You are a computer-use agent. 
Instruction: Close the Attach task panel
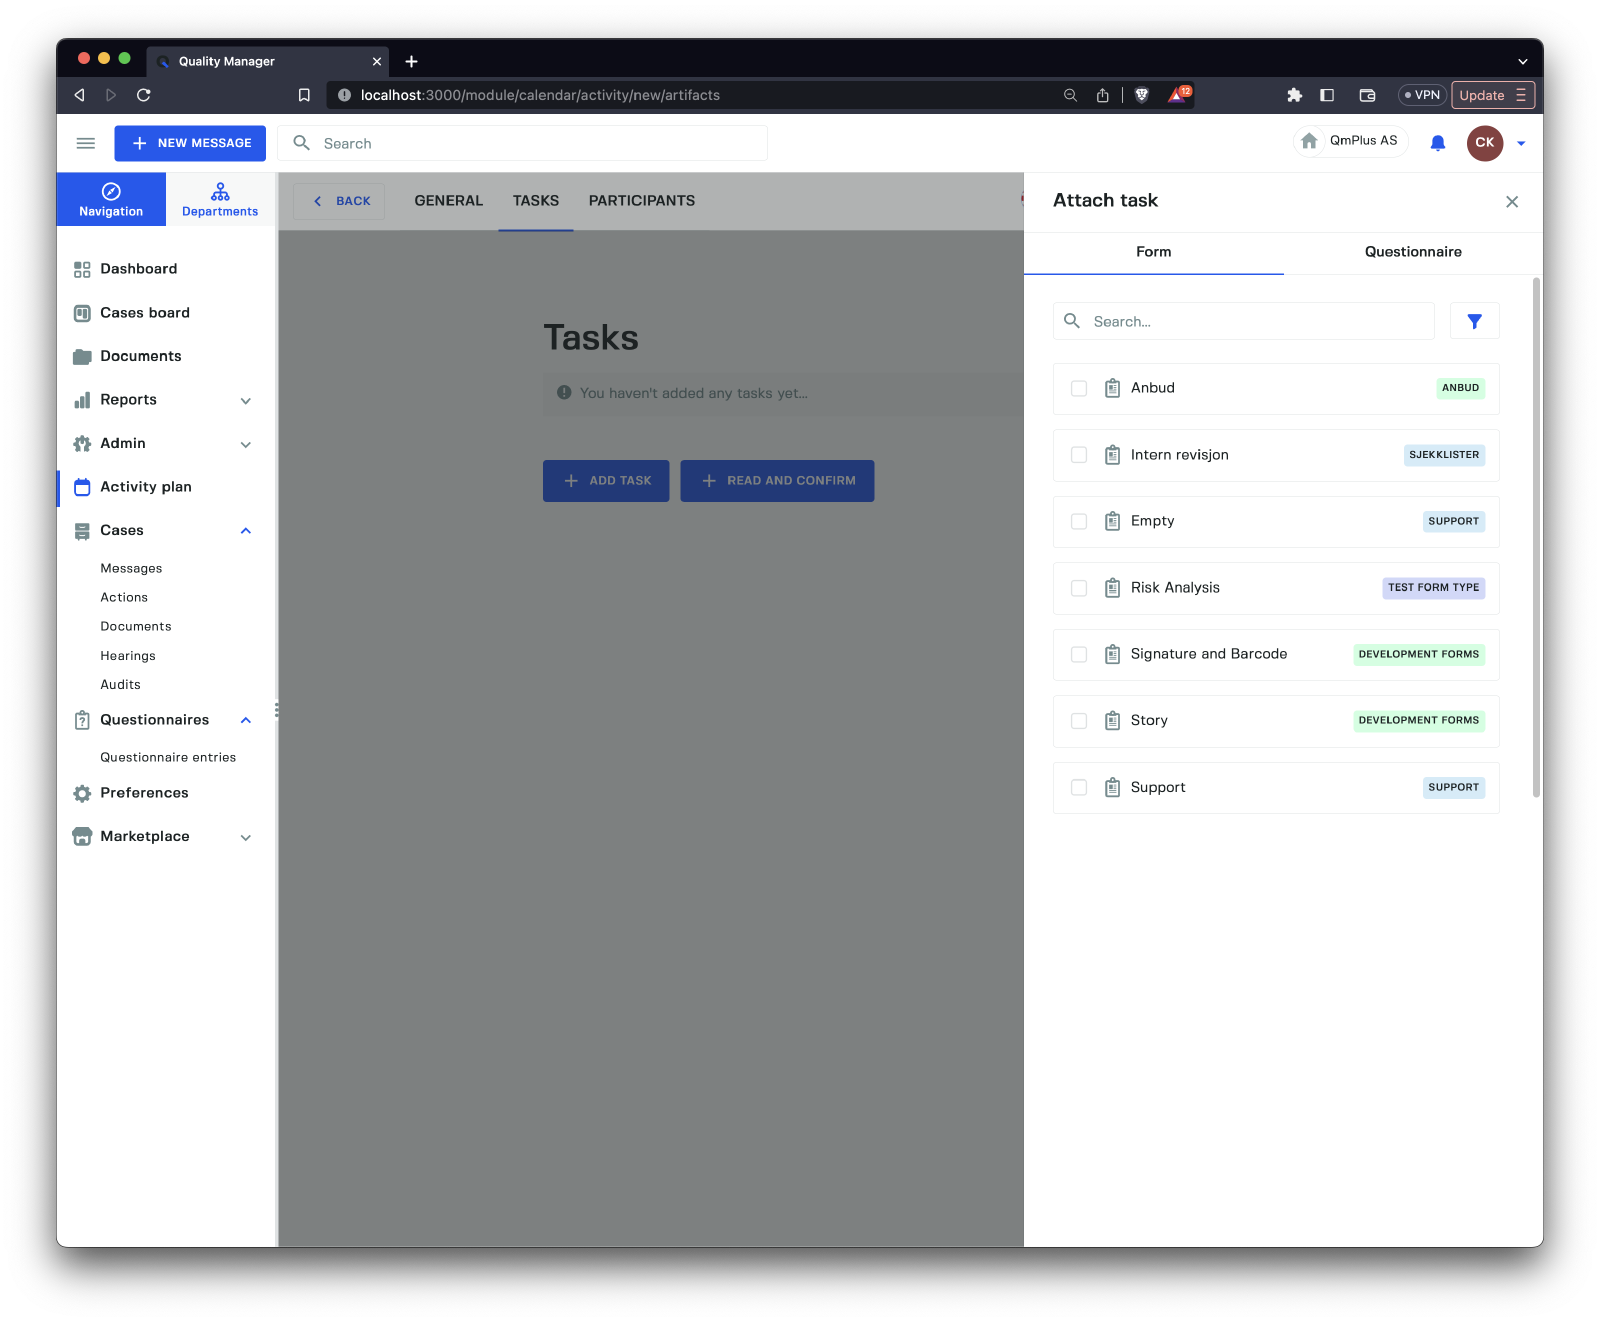[1511, 202]
